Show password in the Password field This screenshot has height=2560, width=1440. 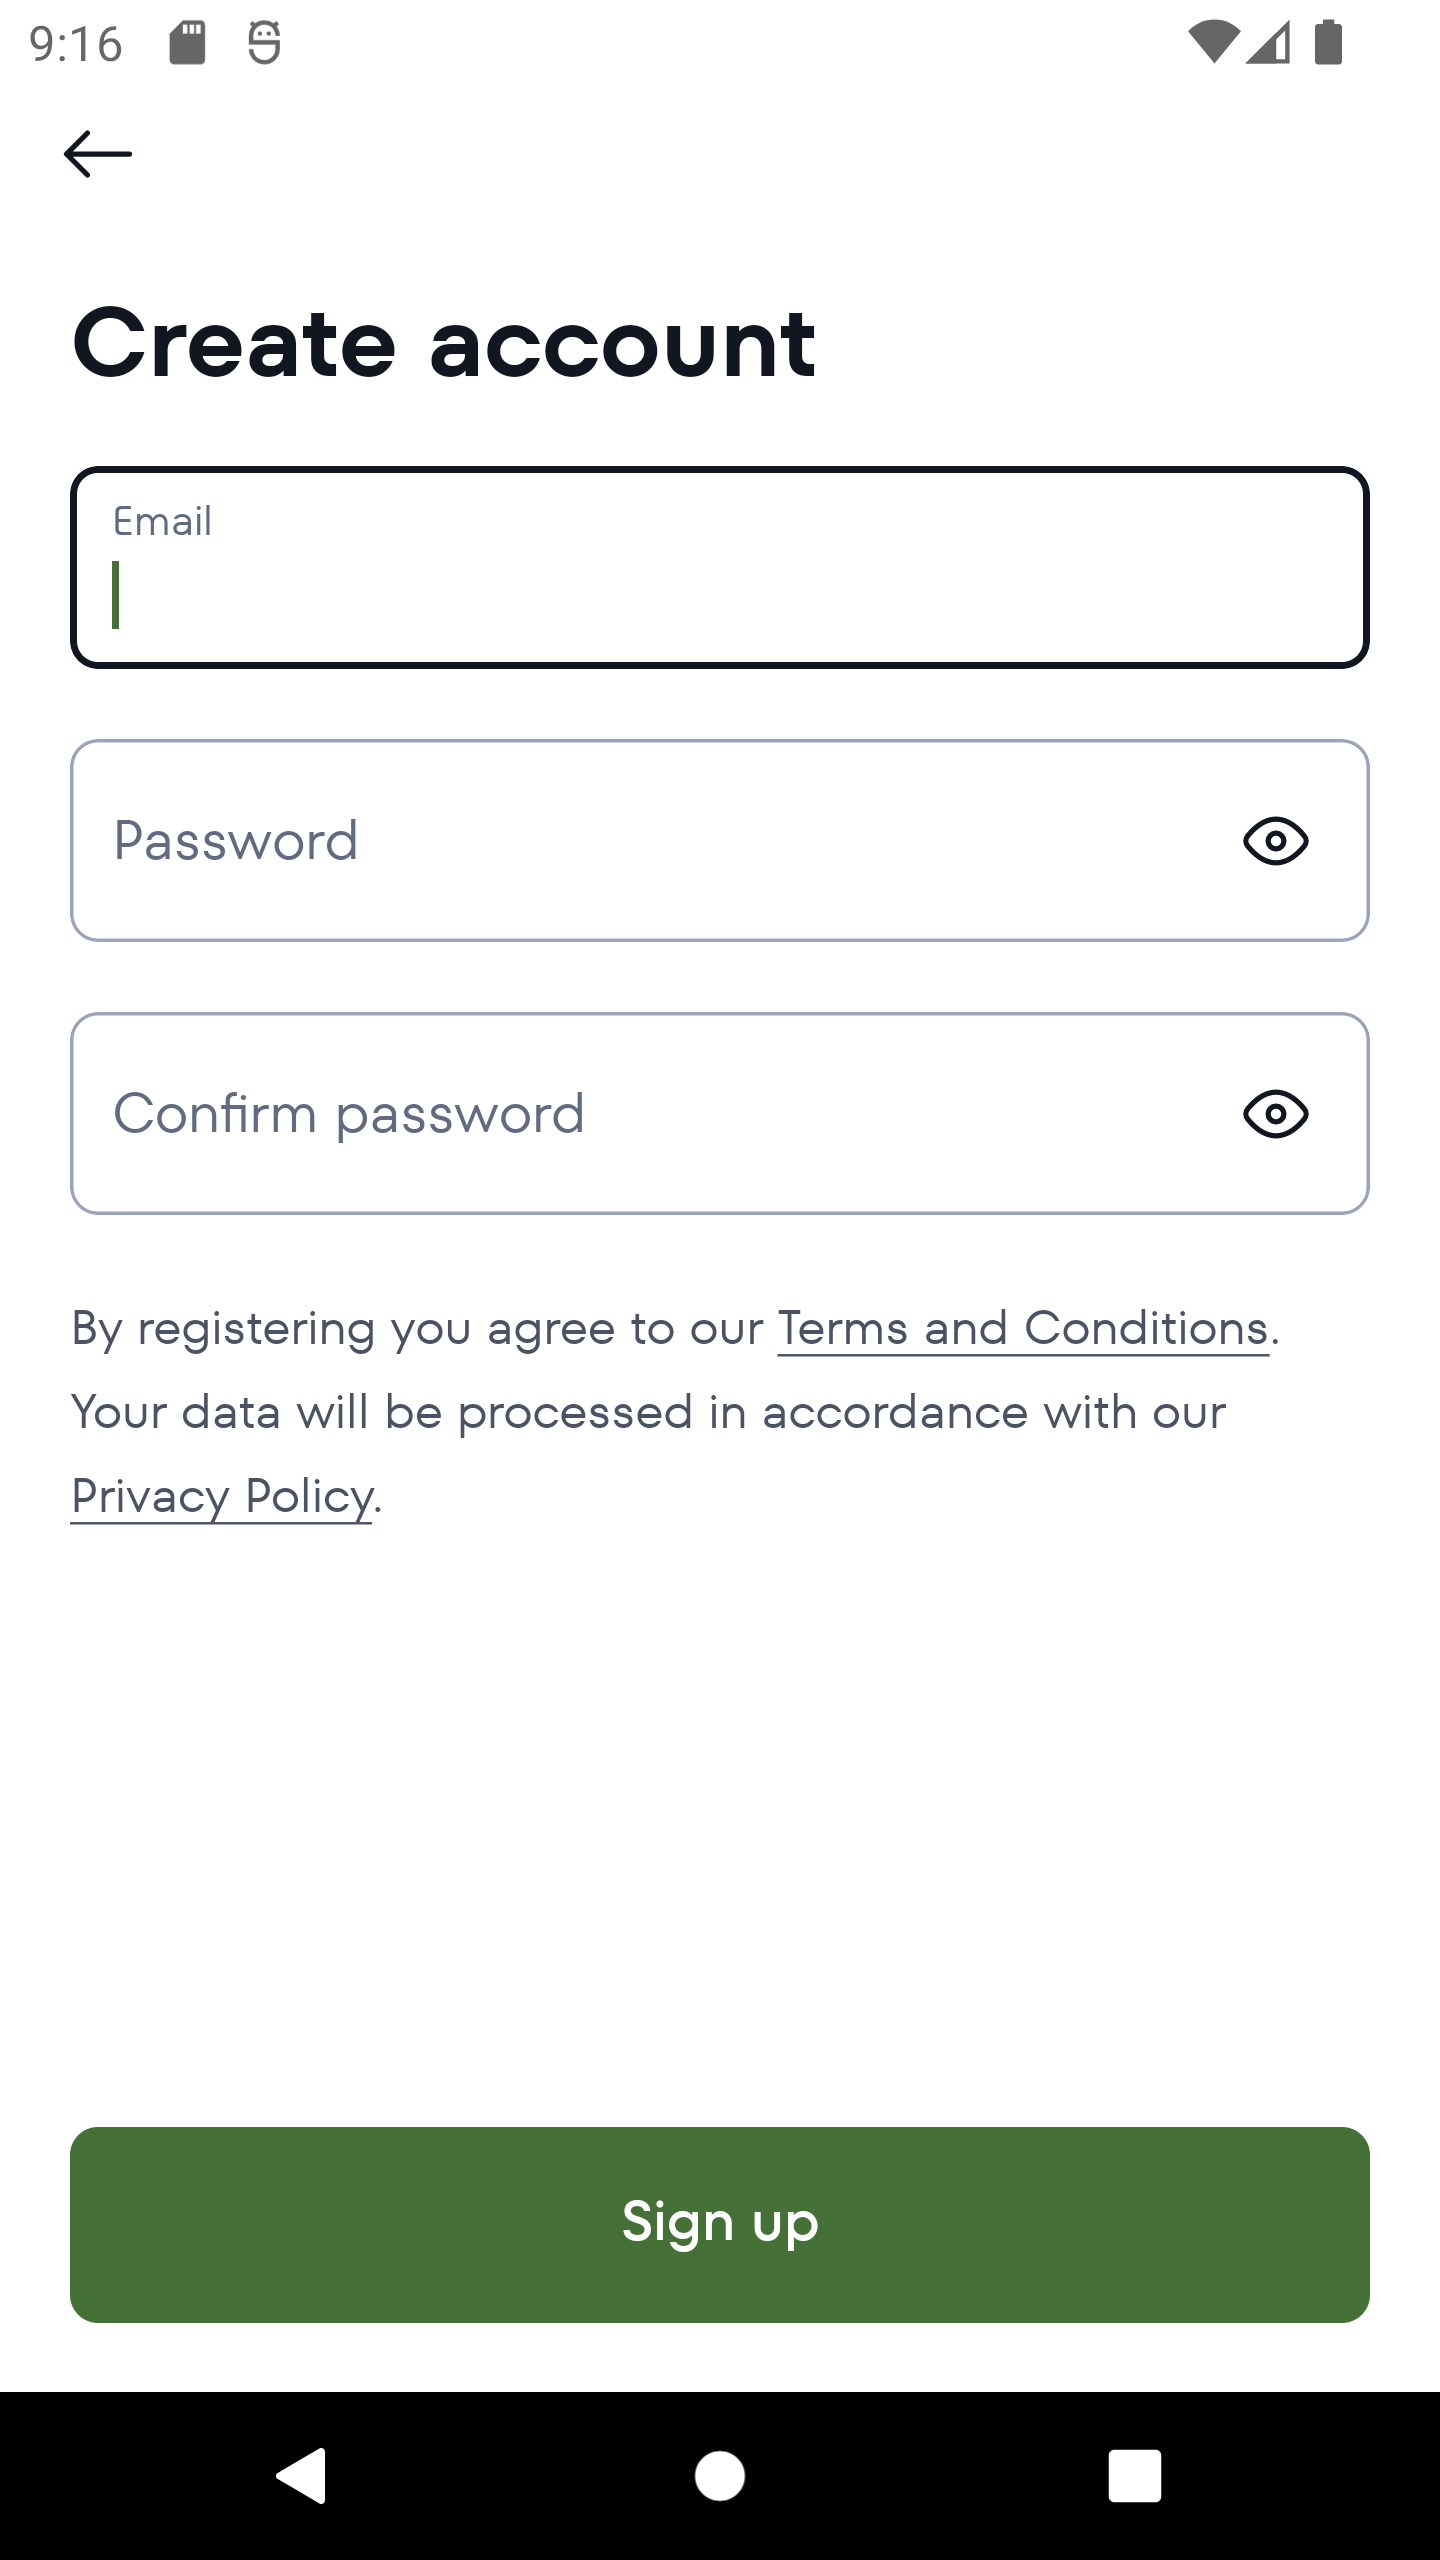(x=1275, y=841)
